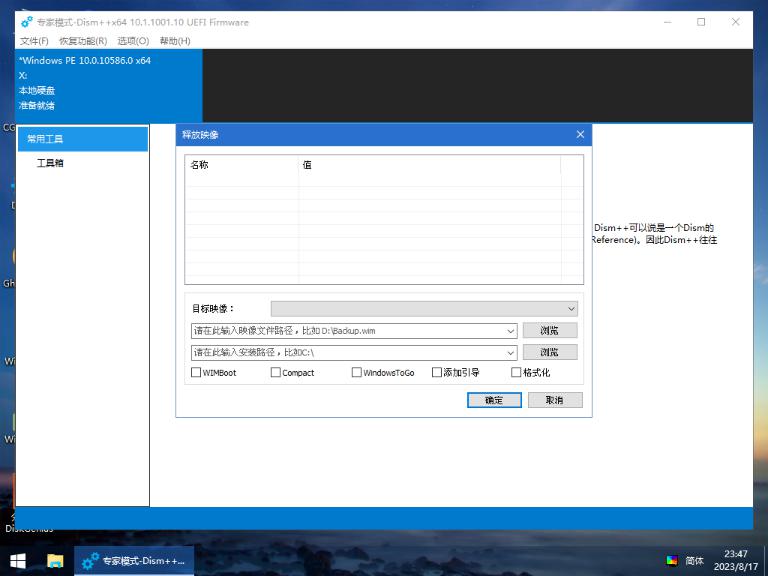
Task: Click the install path input field
Action: pyautogui.click(x=347, y=353)
